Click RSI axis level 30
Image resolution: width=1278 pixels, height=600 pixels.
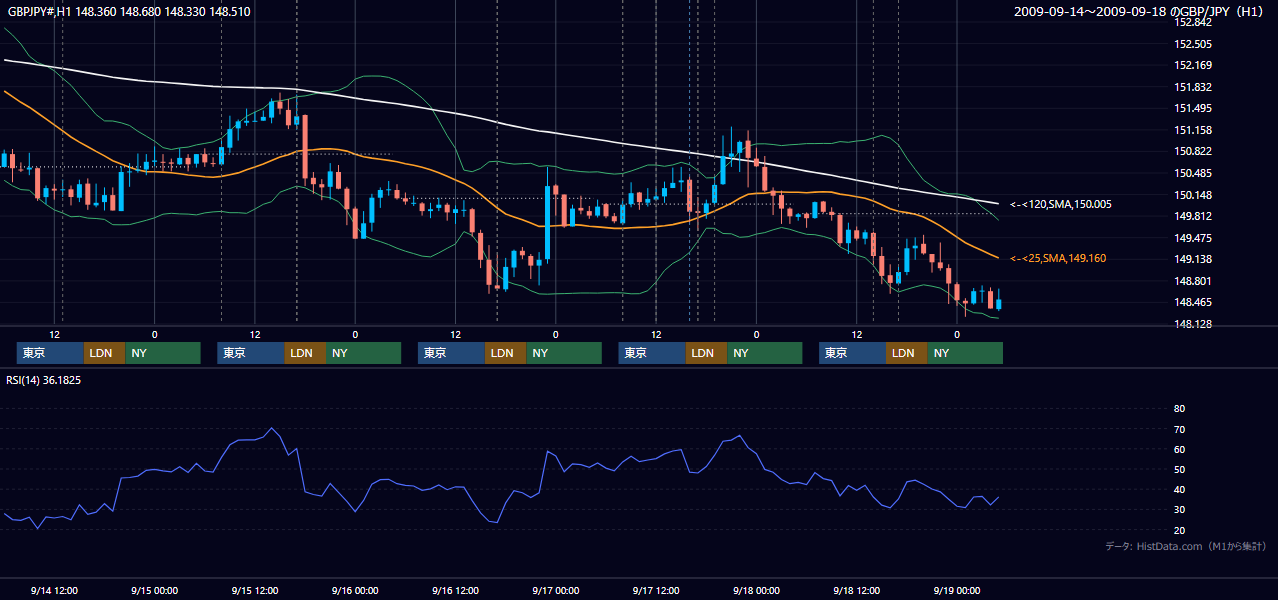[x=1179, y=509]
